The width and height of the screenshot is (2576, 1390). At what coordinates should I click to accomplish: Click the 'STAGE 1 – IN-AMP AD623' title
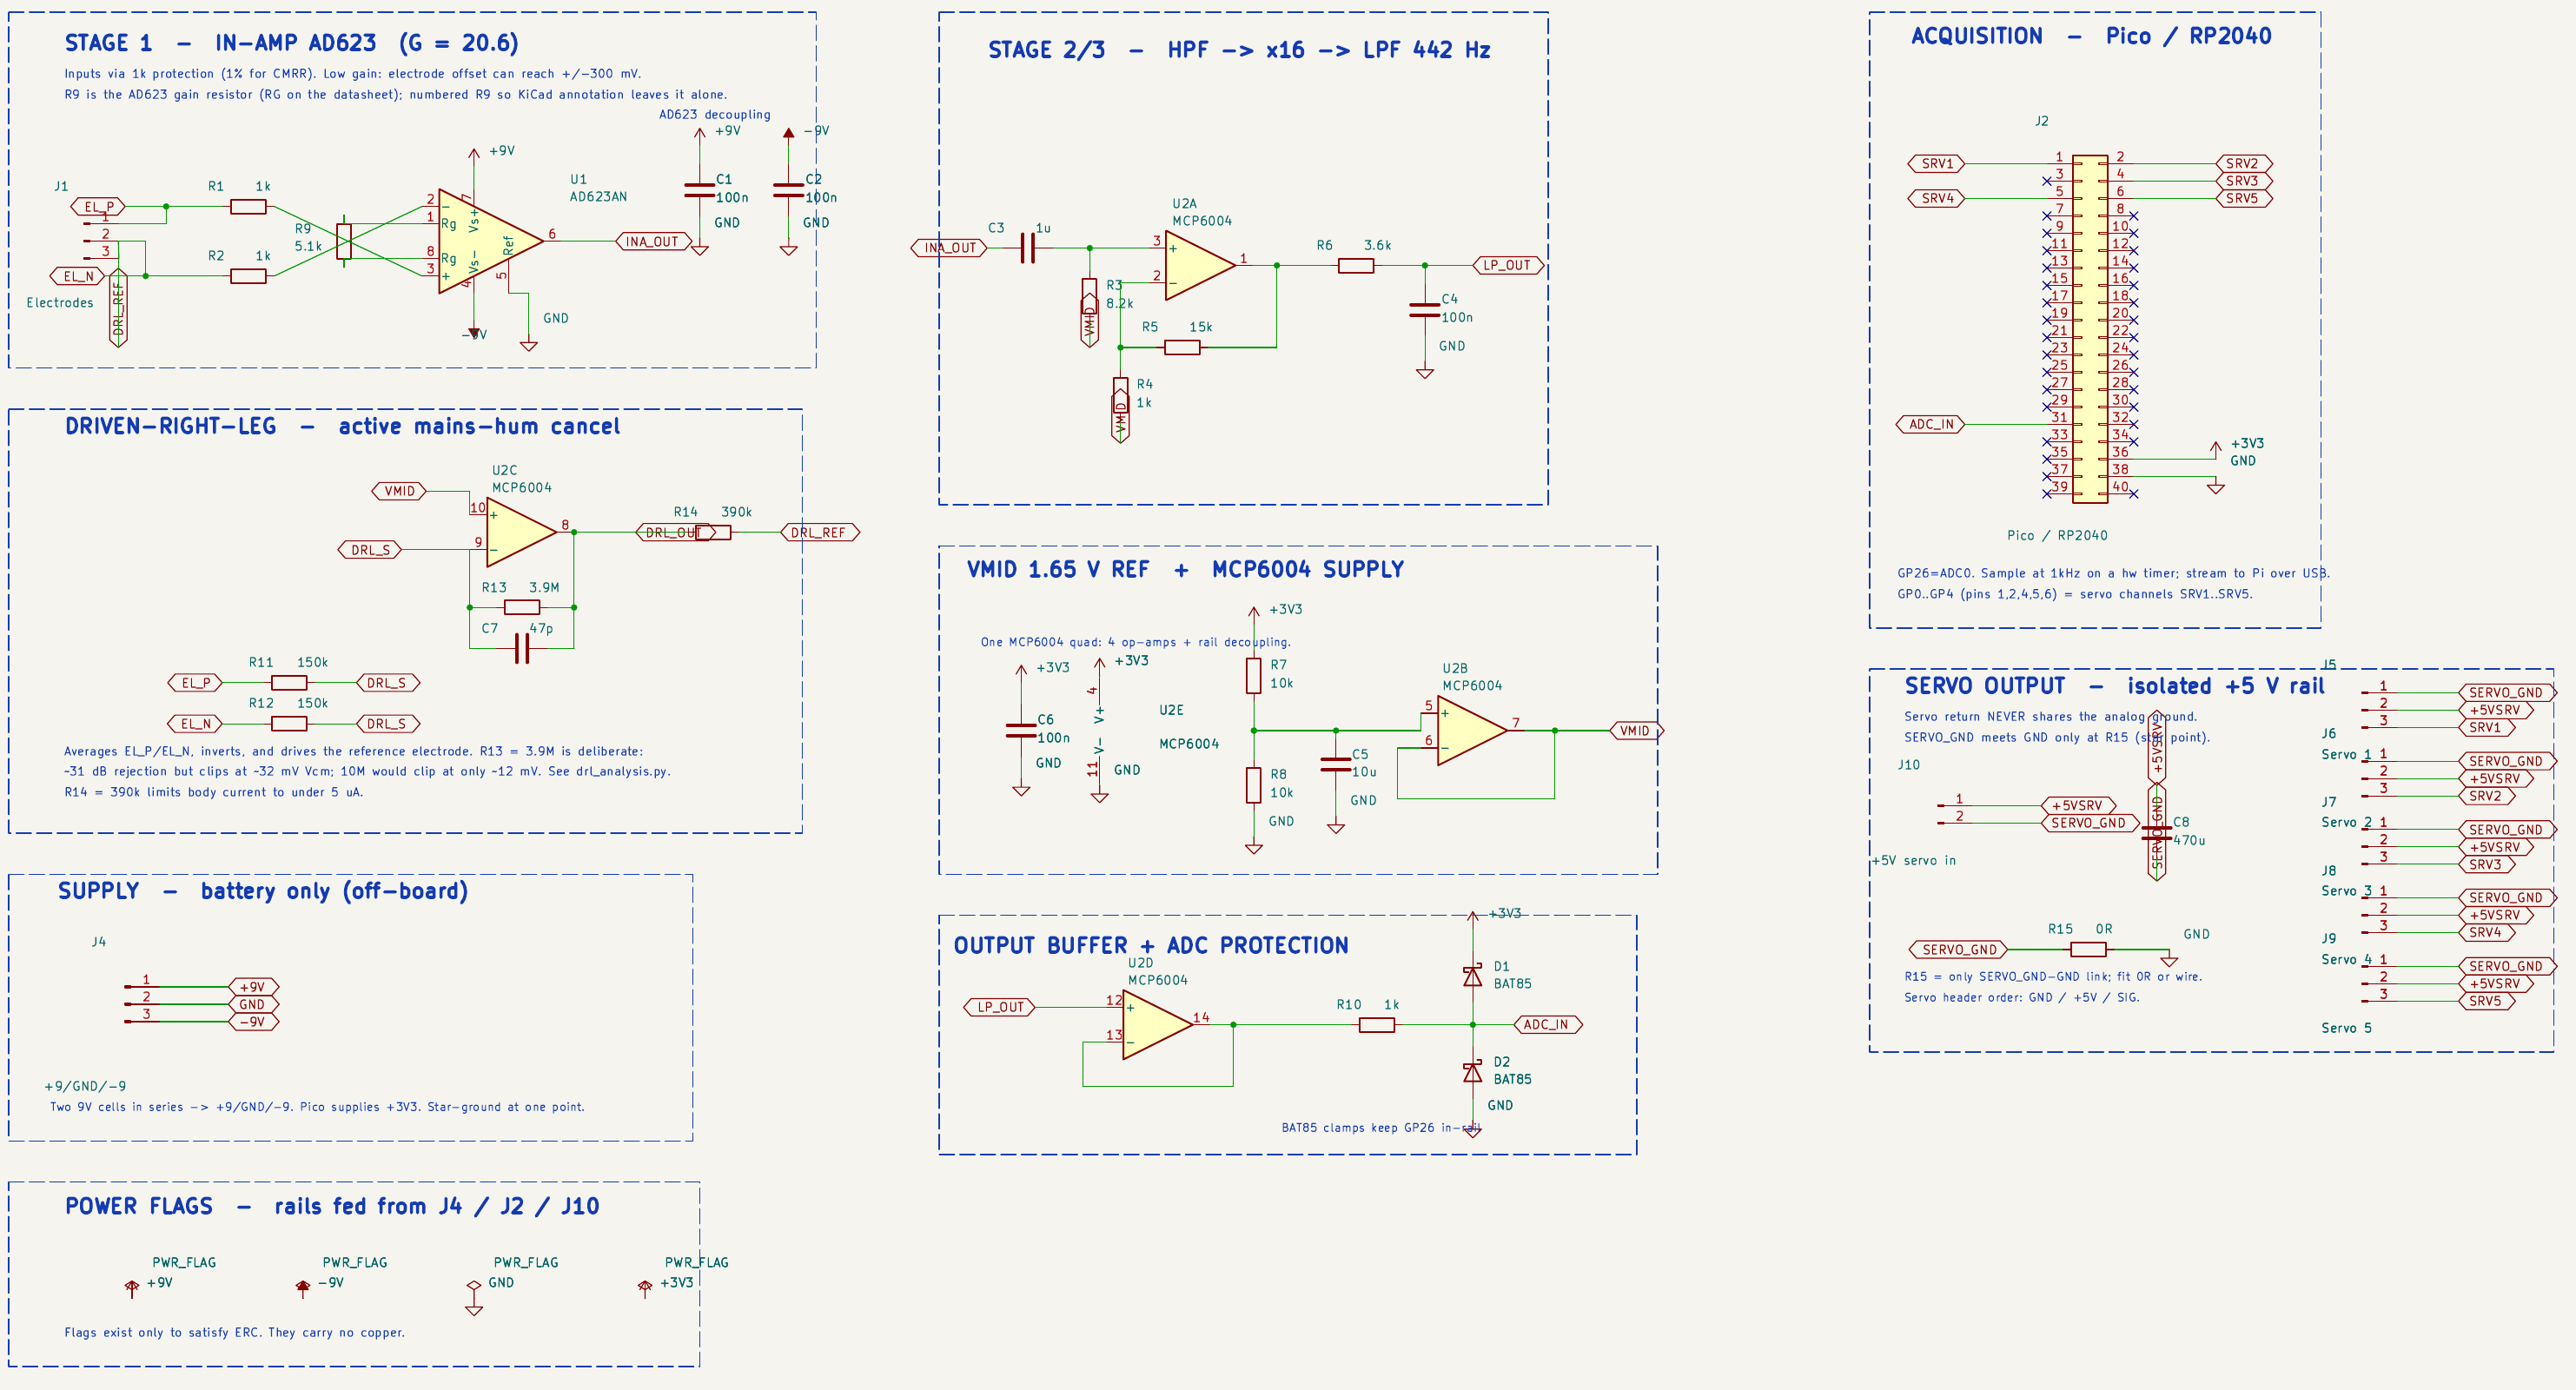click(x=291, y=43)
